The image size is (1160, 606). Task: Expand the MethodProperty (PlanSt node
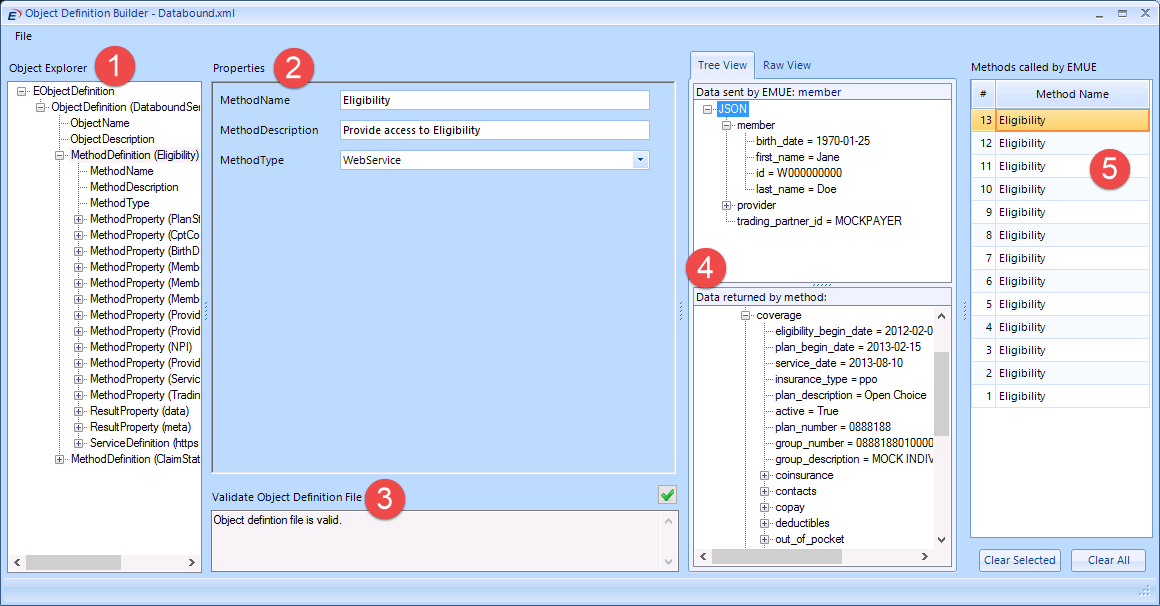(78, 219)
